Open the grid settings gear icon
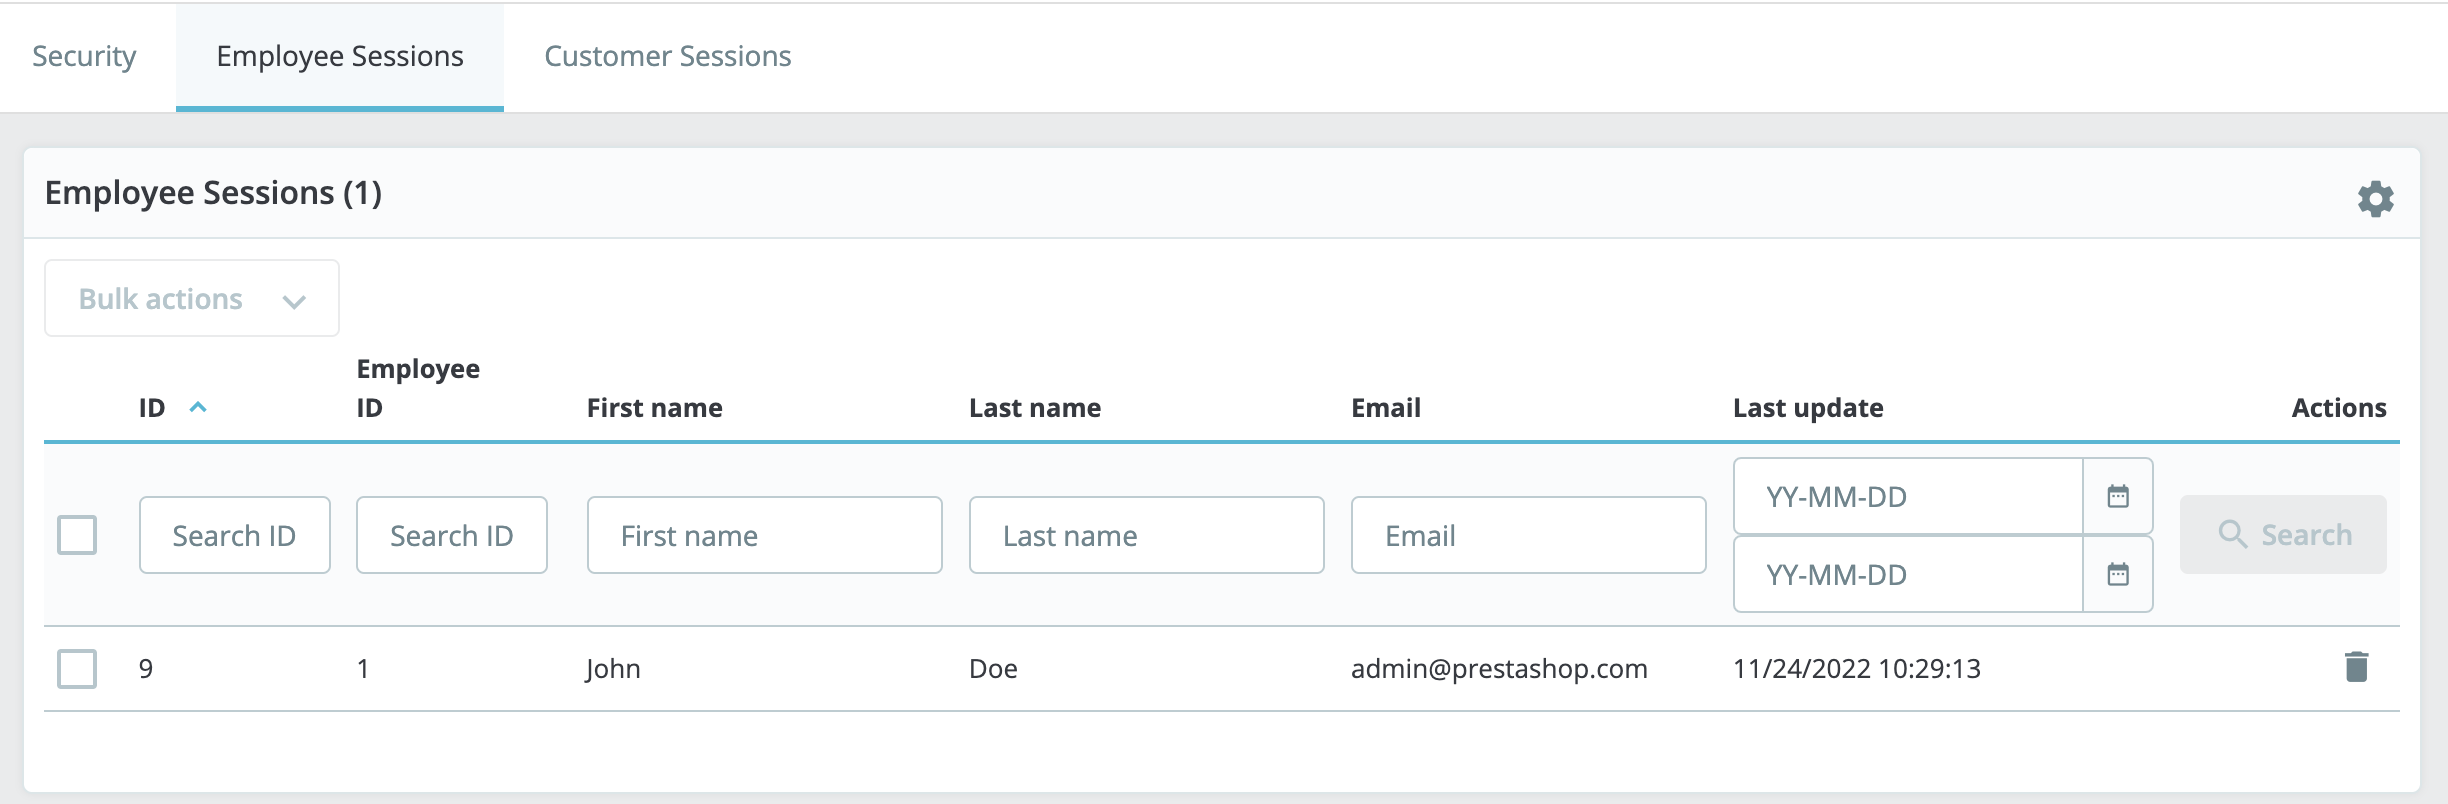 (2375, 198)
